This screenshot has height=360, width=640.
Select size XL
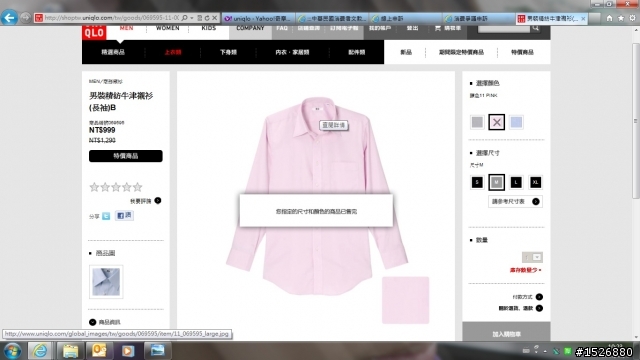(x=536, y=182)
